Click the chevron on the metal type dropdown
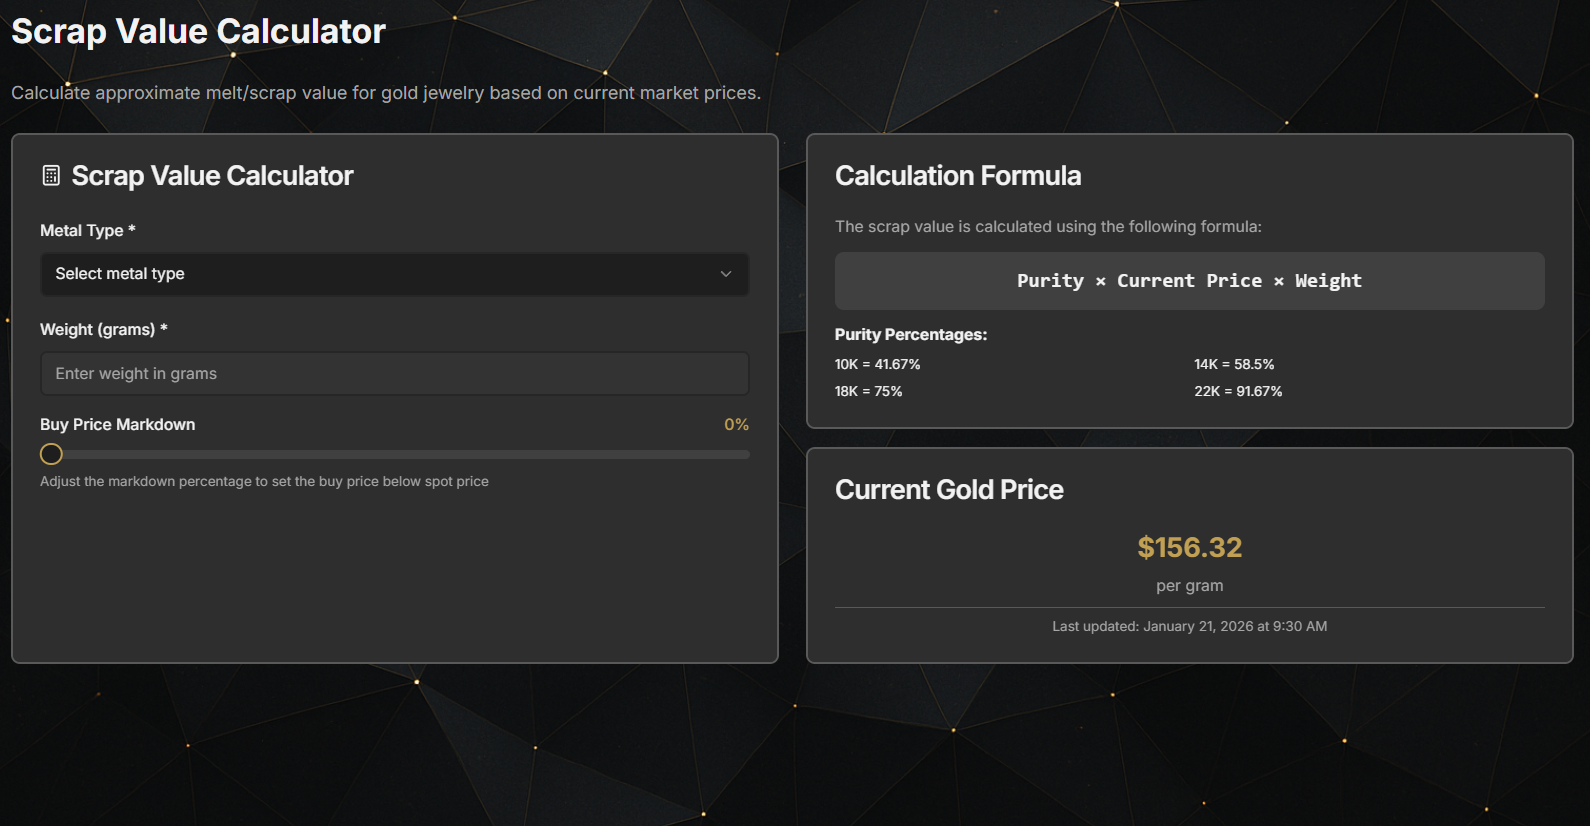1590x826 pixels. [726, 273]
